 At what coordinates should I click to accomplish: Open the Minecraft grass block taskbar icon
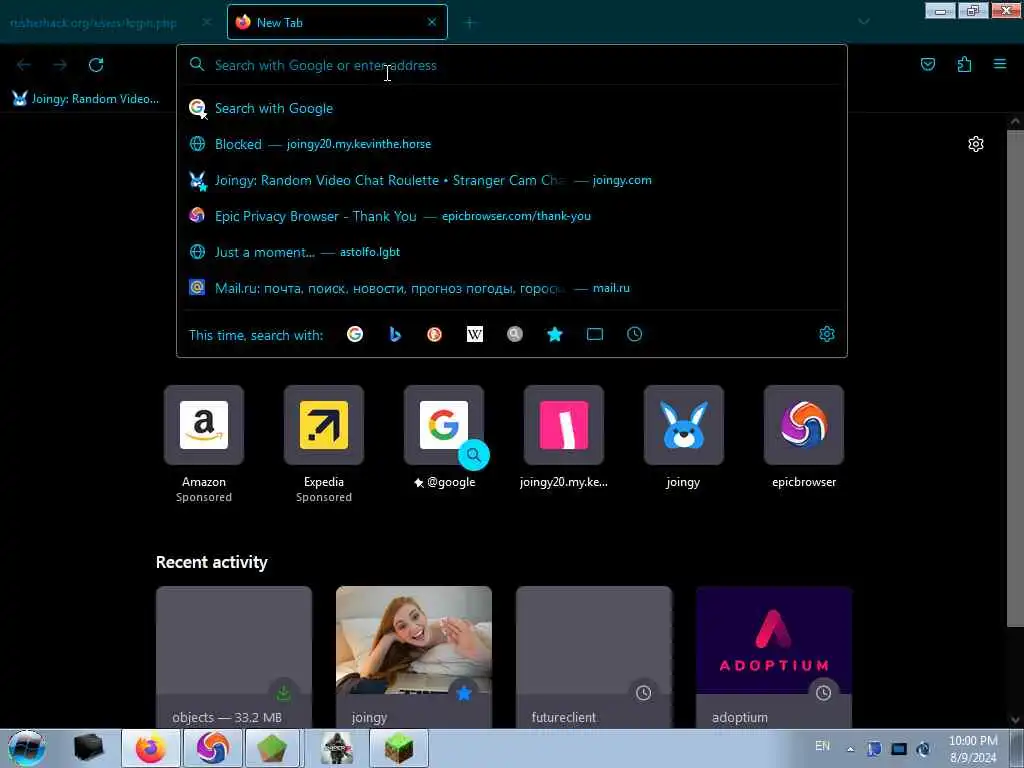click(x=399, y=748)
